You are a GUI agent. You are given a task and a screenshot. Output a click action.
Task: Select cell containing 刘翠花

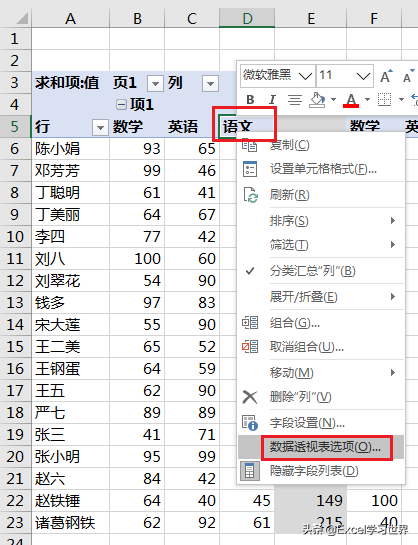pos(71,281)
